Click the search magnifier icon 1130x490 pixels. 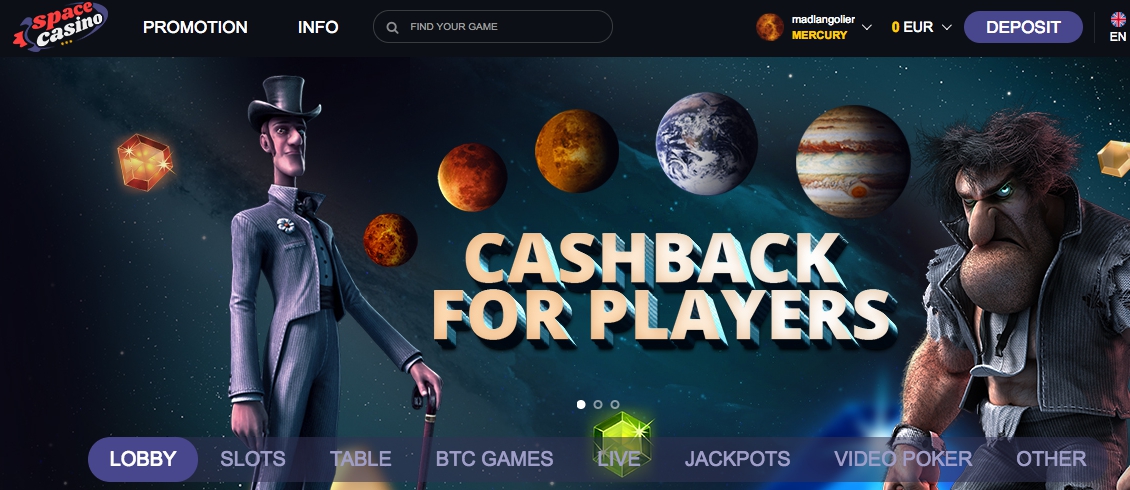[x=392, y=27]
